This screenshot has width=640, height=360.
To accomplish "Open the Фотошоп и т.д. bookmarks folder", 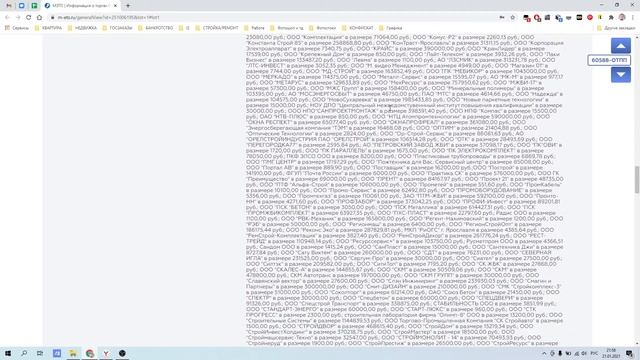I will (x=287, y=28).
